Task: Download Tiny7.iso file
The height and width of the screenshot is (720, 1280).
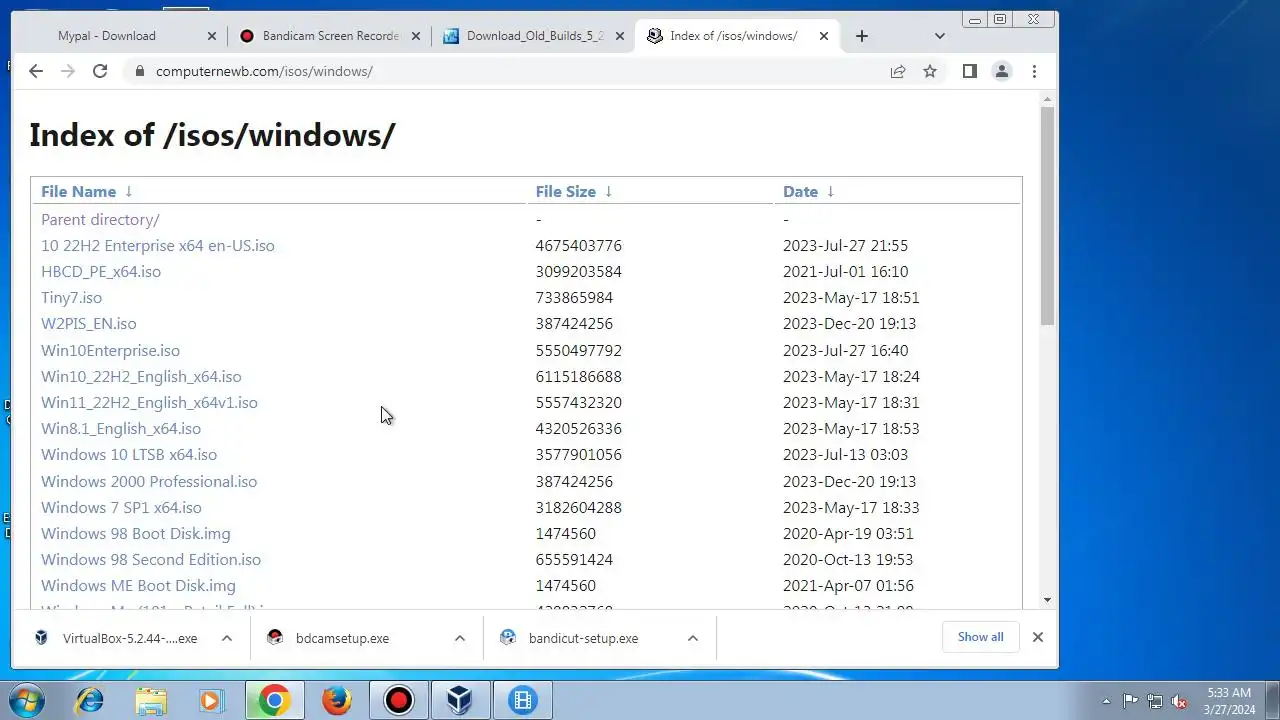Action: [71, 297]
